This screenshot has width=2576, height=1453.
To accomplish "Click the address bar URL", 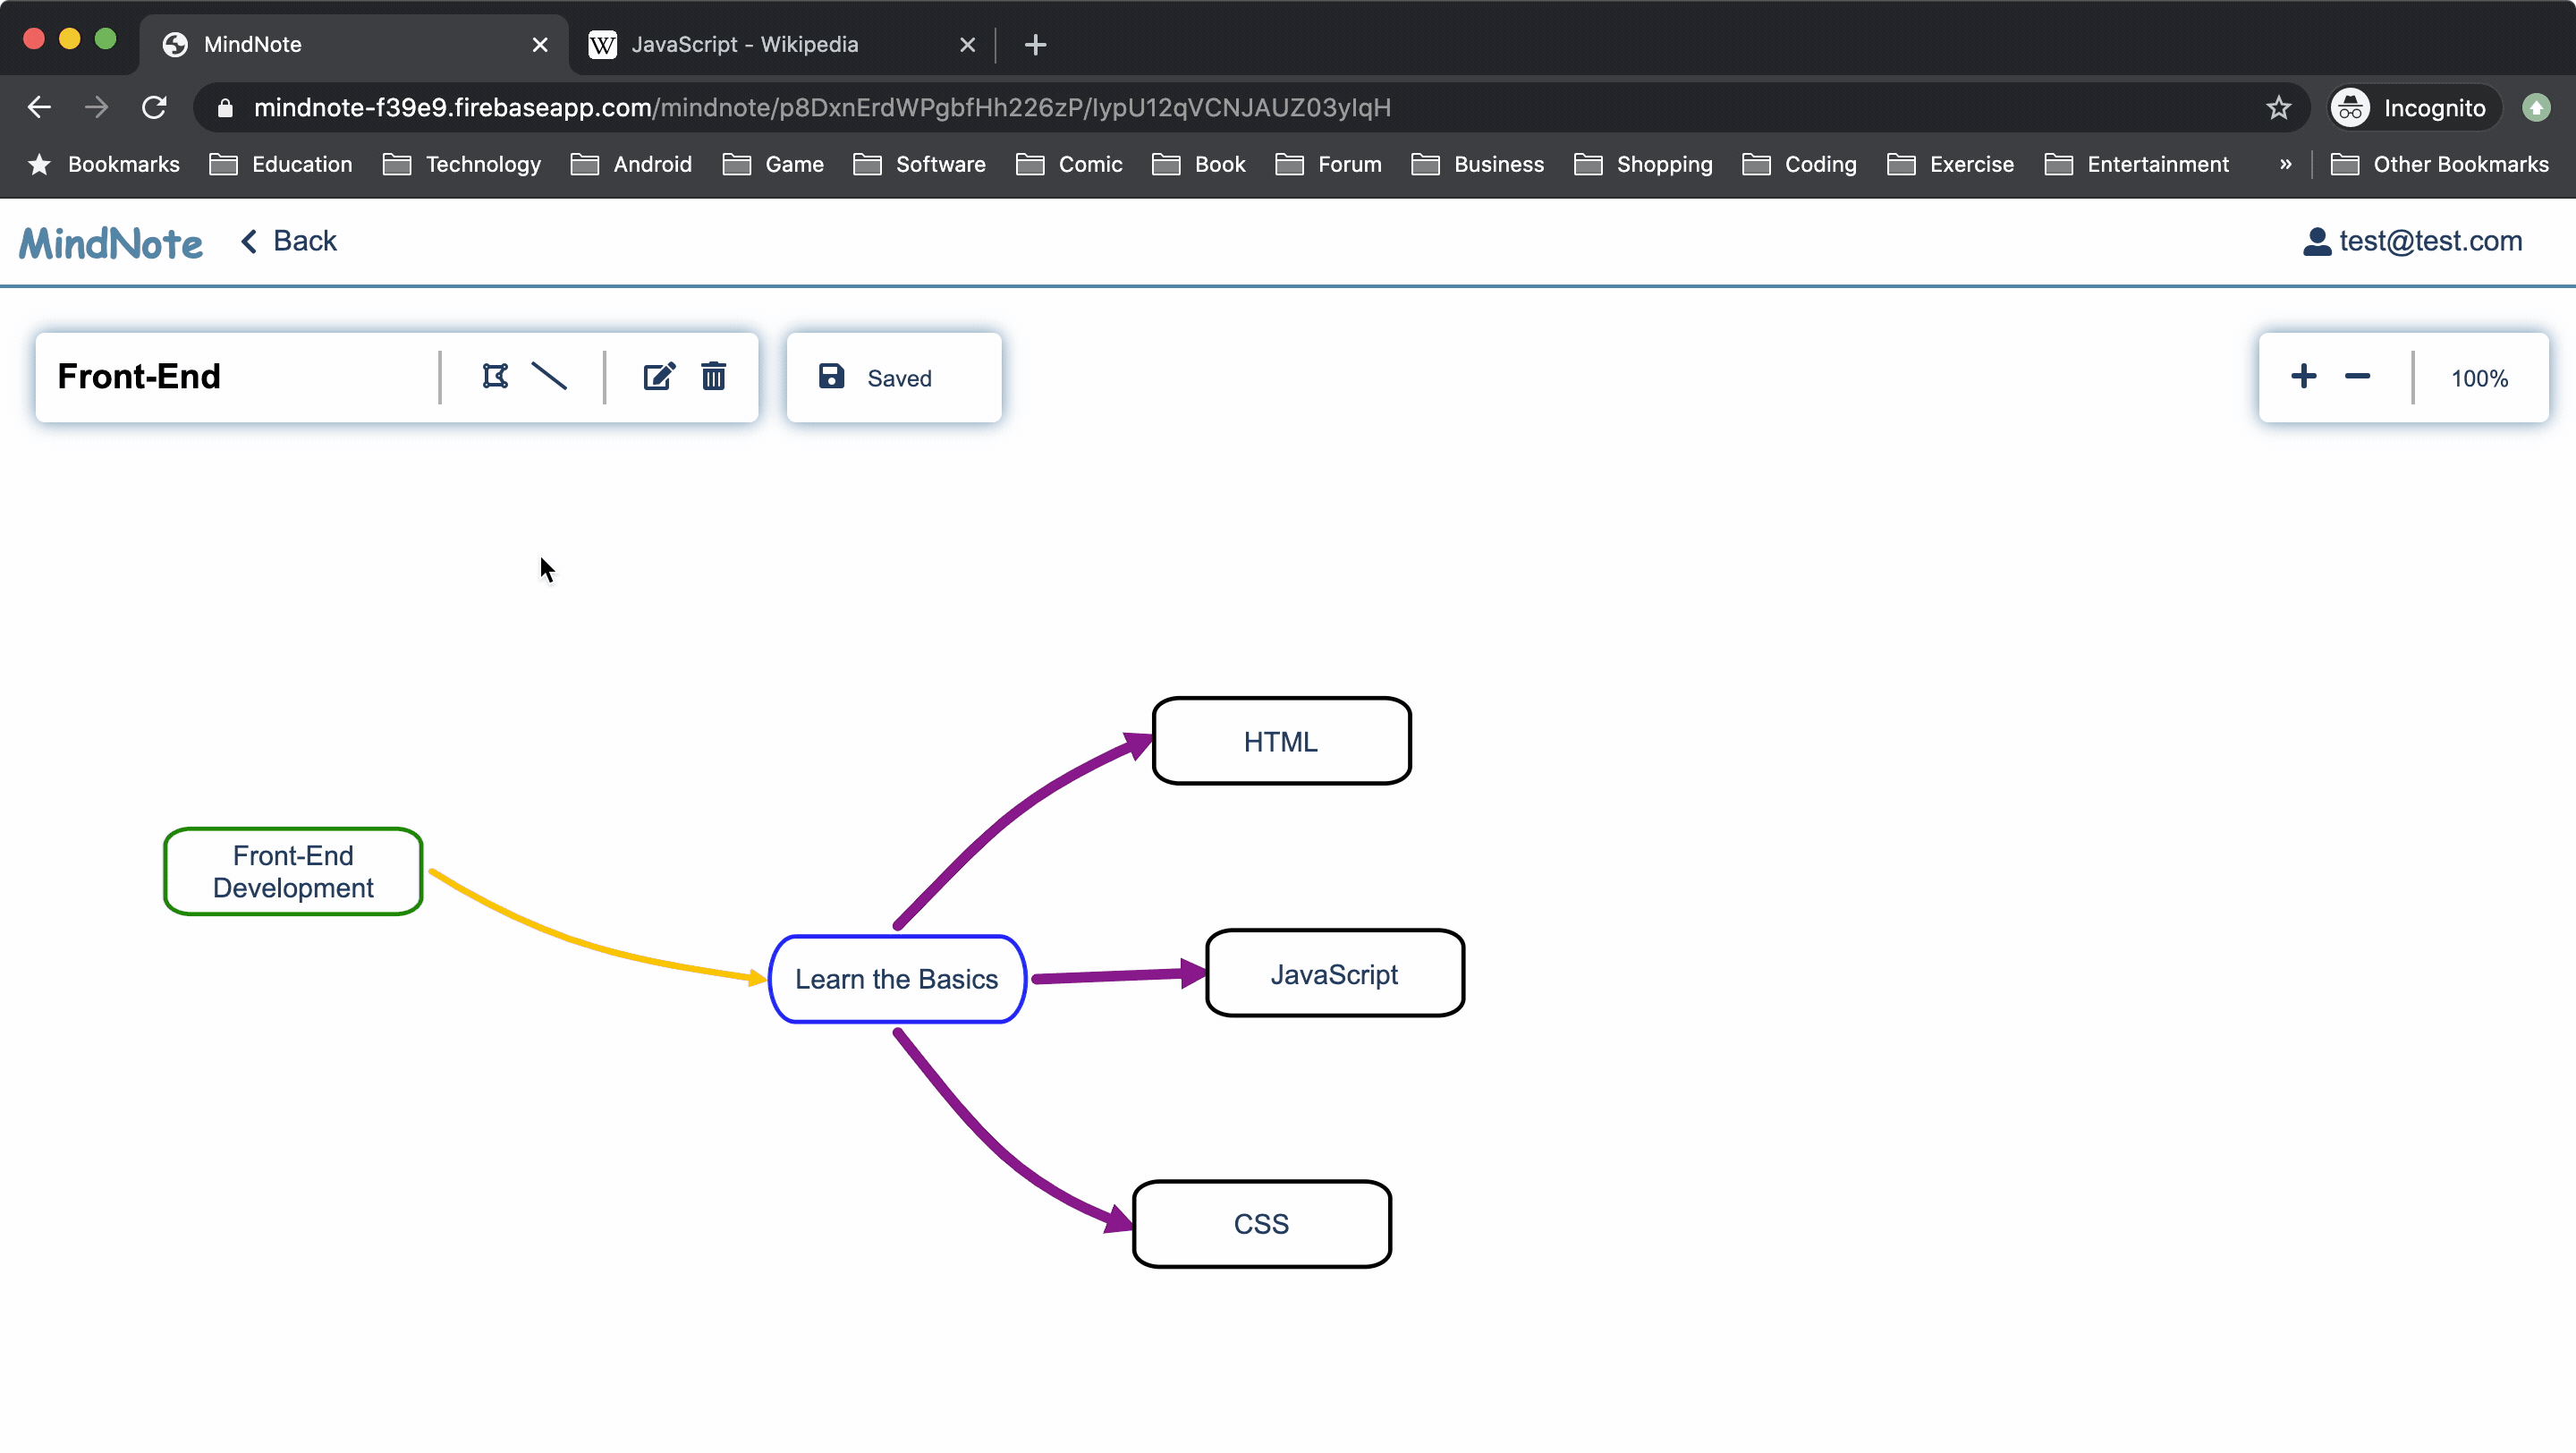I will click(x=822, y=108).
